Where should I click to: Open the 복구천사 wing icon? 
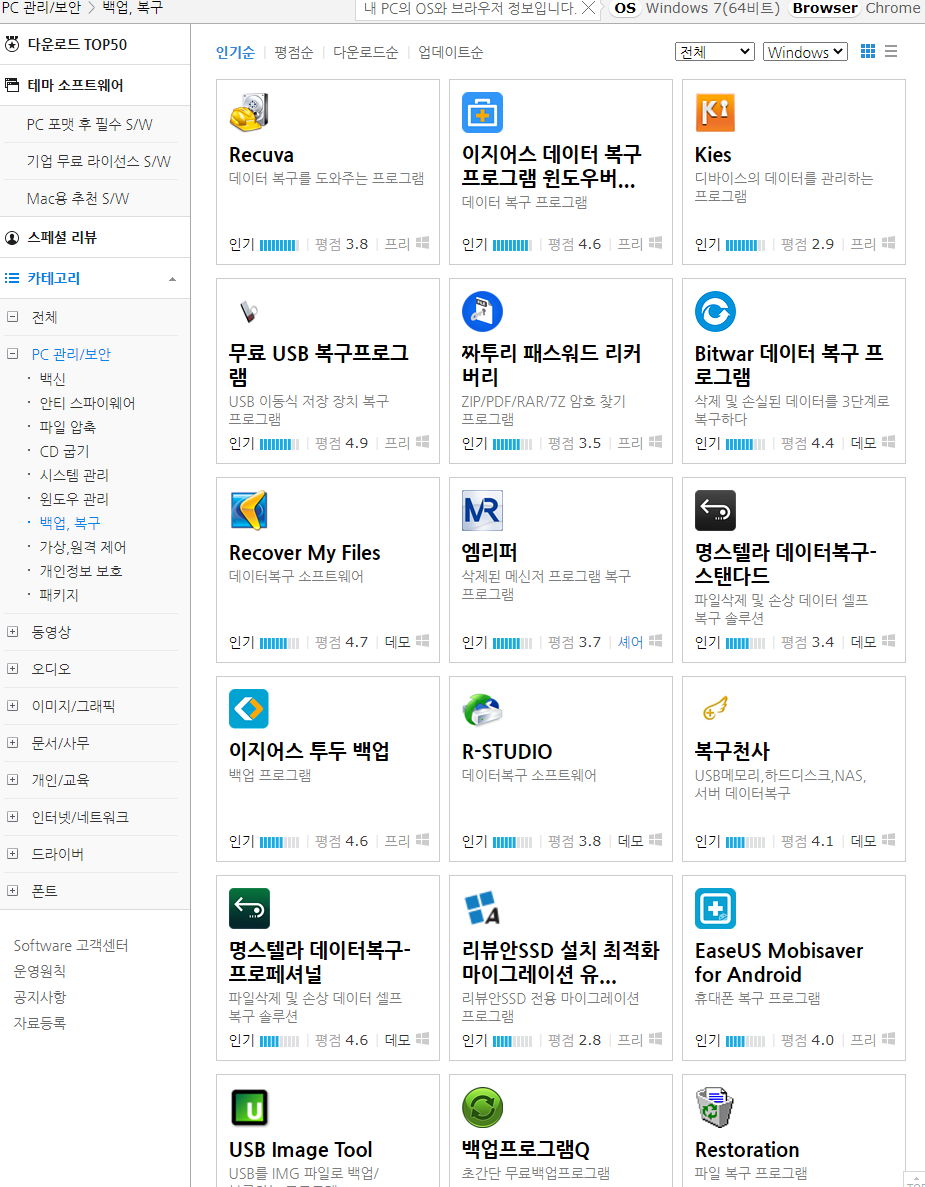click(x=715, y=709)
